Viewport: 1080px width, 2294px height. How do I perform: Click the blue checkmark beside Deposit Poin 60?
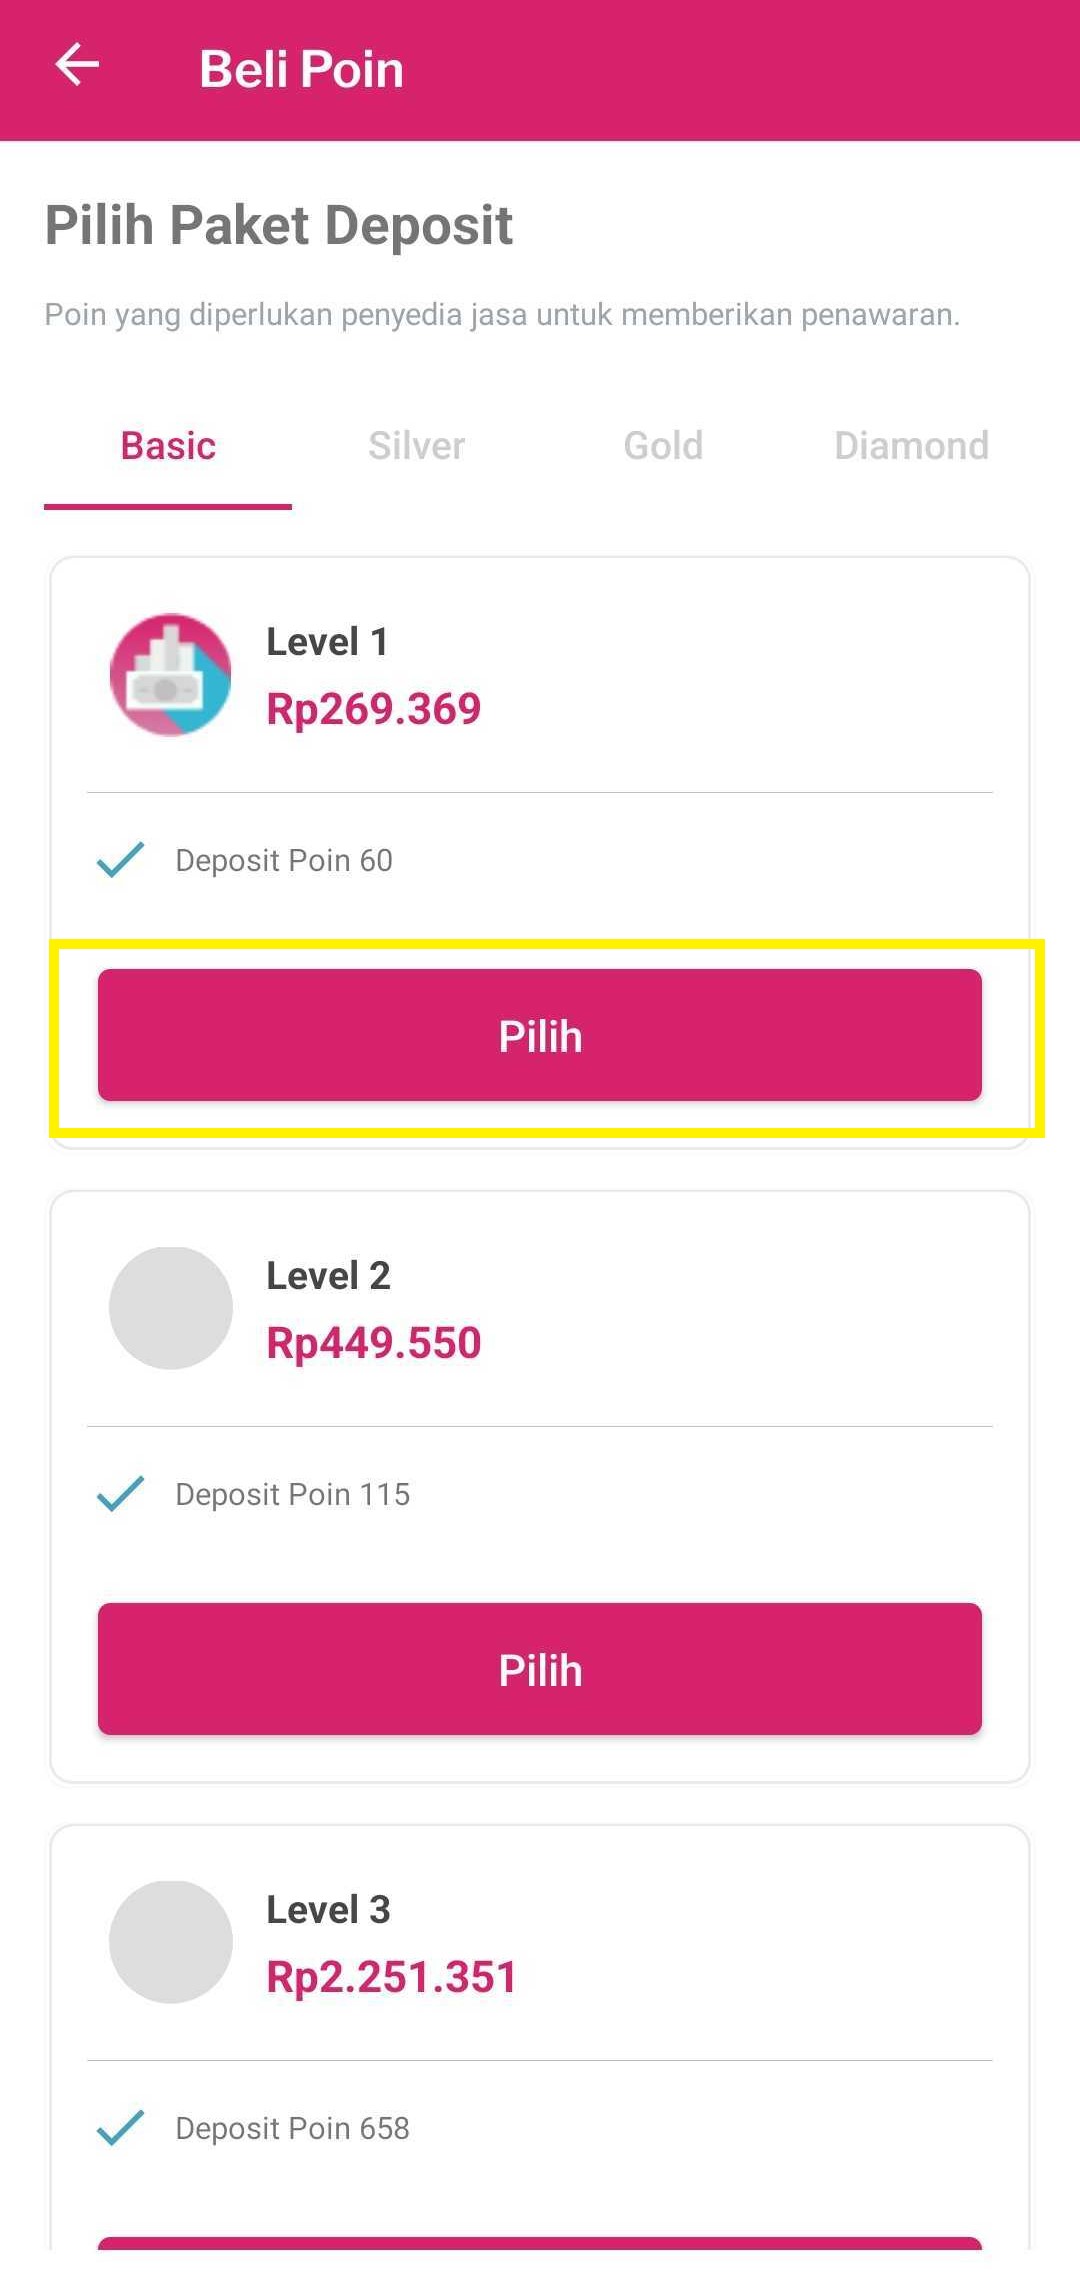click(120, 858)
